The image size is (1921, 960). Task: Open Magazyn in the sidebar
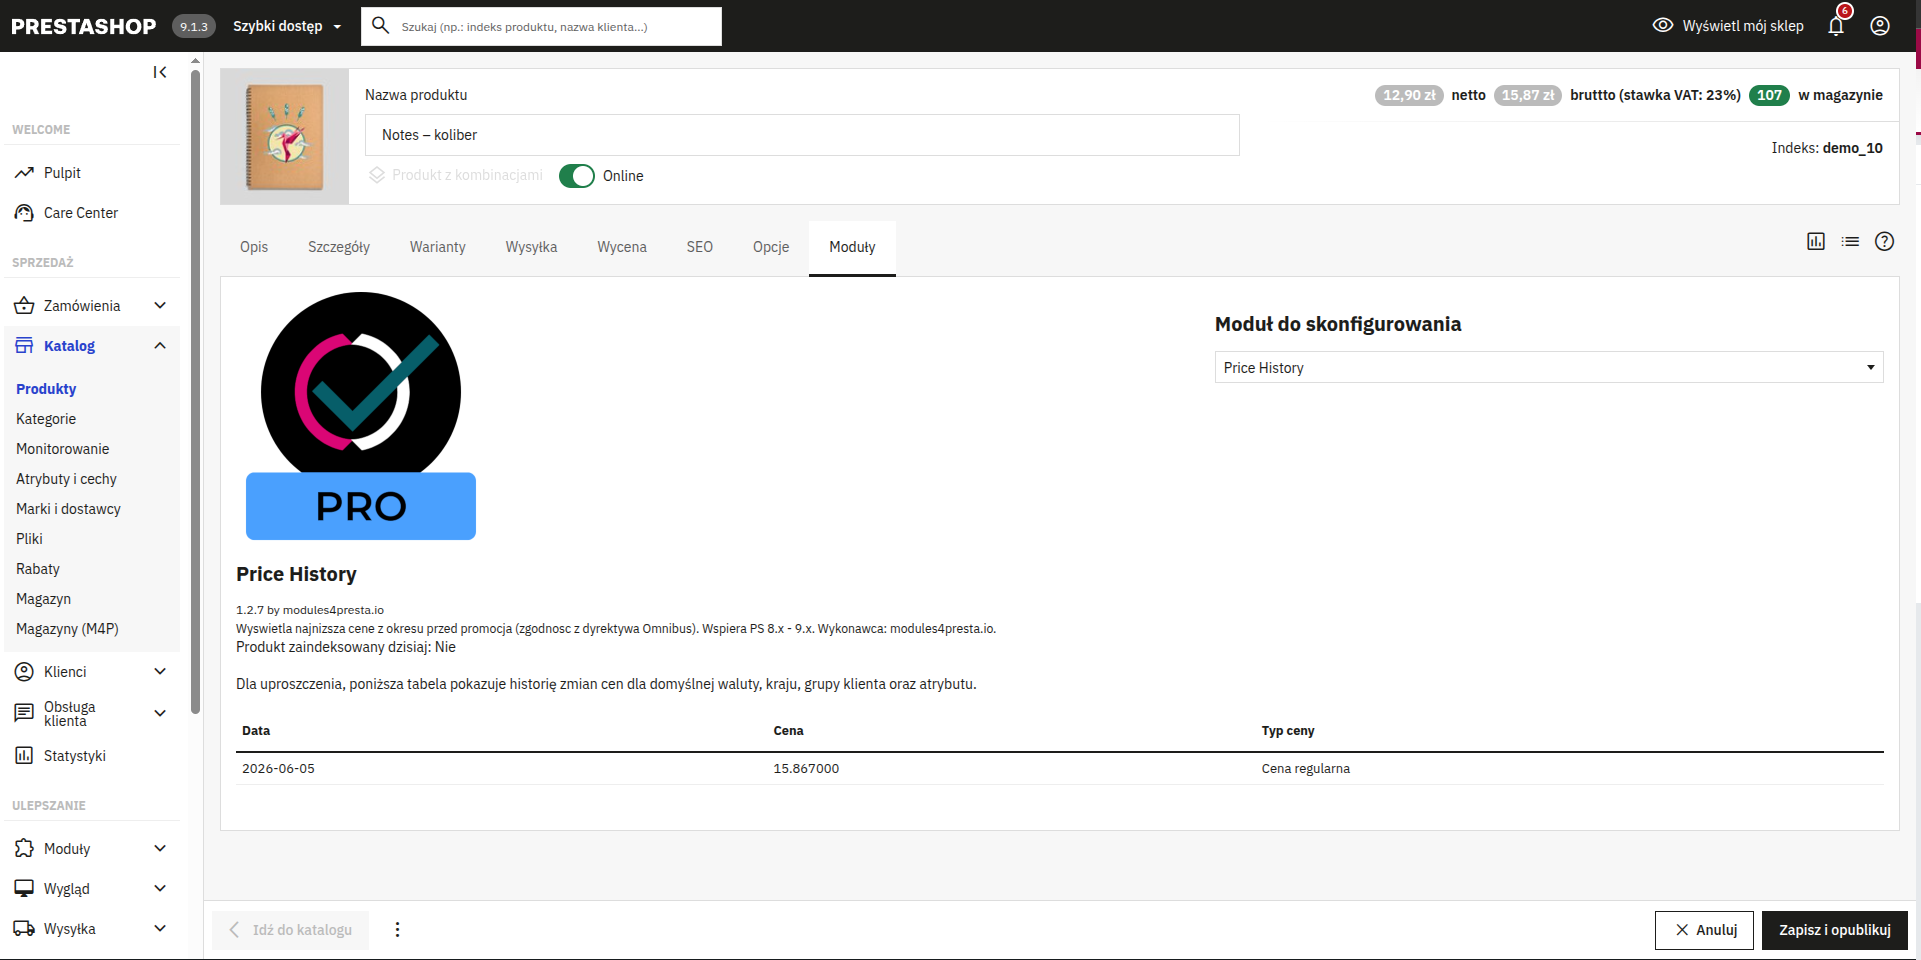43,599
